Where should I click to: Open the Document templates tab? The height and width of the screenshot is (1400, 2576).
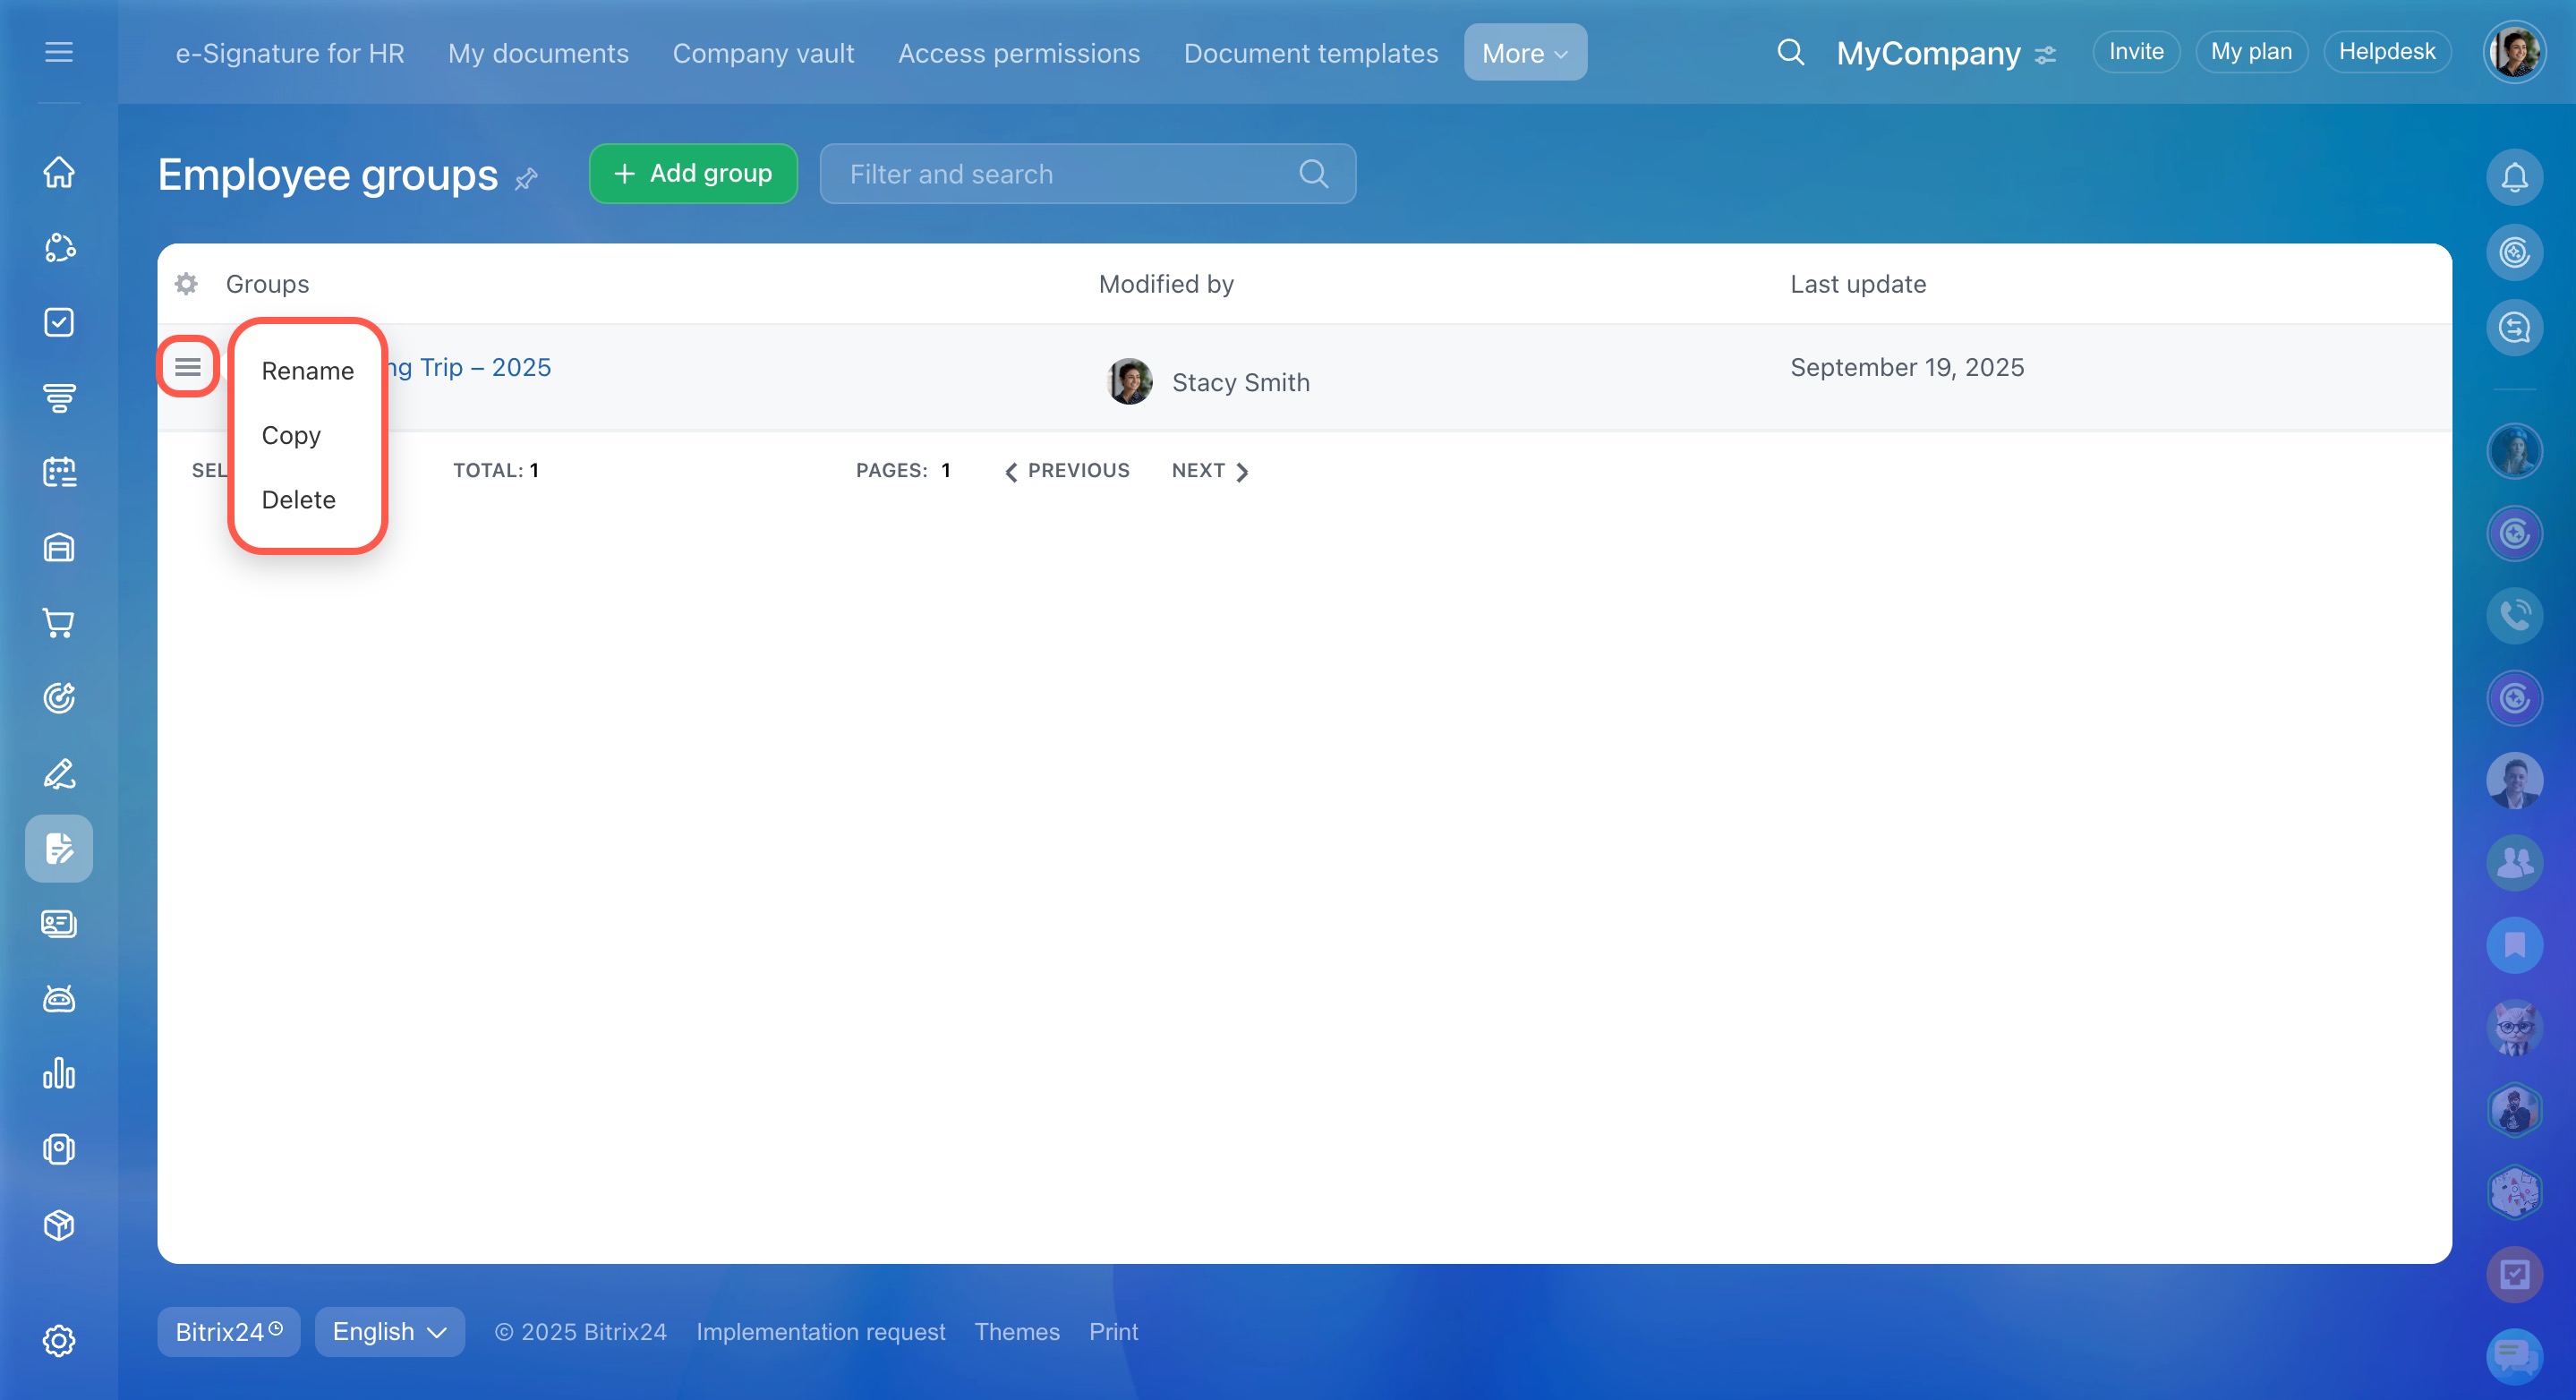coord(1311,53)
